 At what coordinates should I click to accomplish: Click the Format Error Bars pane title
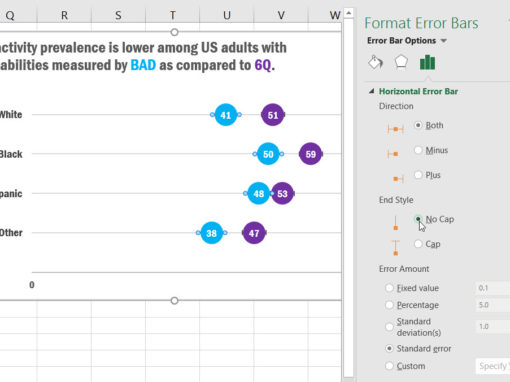(421, 23)
